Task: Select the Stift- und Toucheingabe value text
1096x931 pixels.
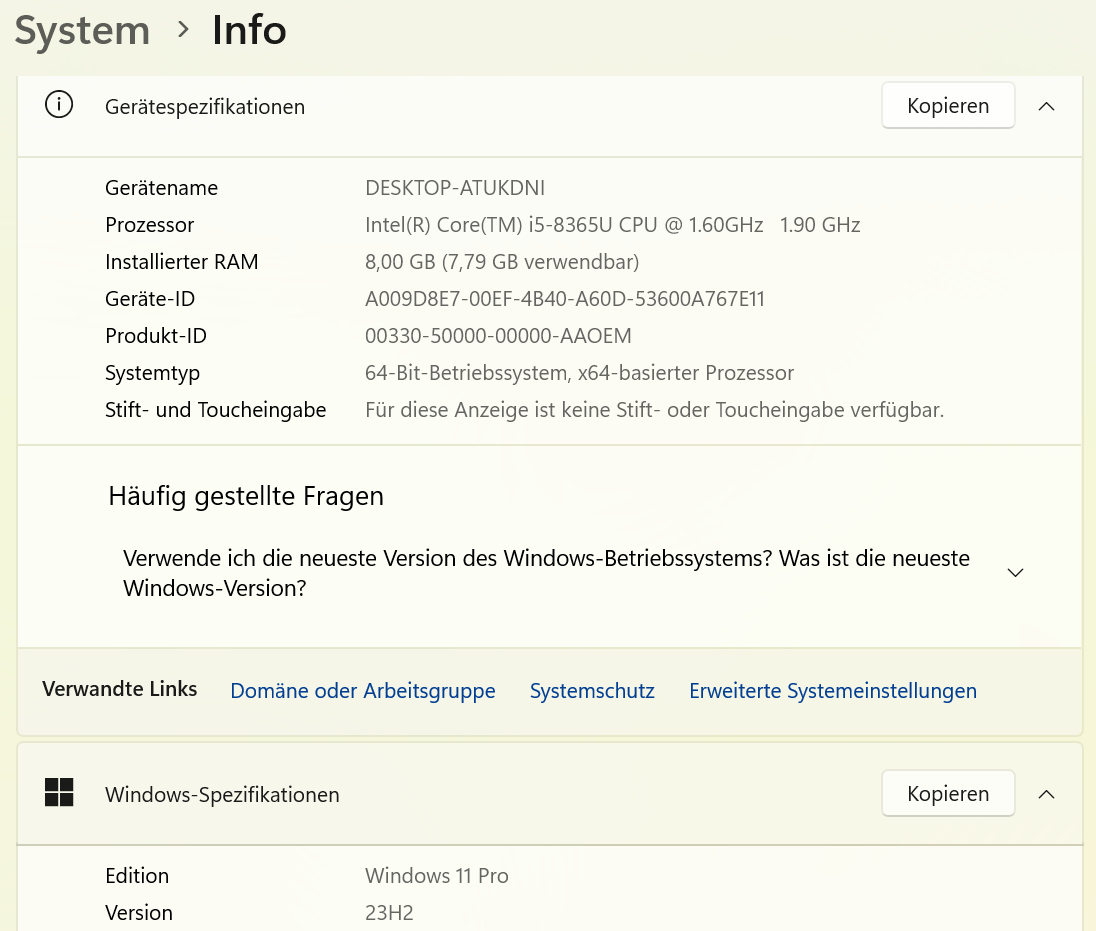Action: pos(654,410)
